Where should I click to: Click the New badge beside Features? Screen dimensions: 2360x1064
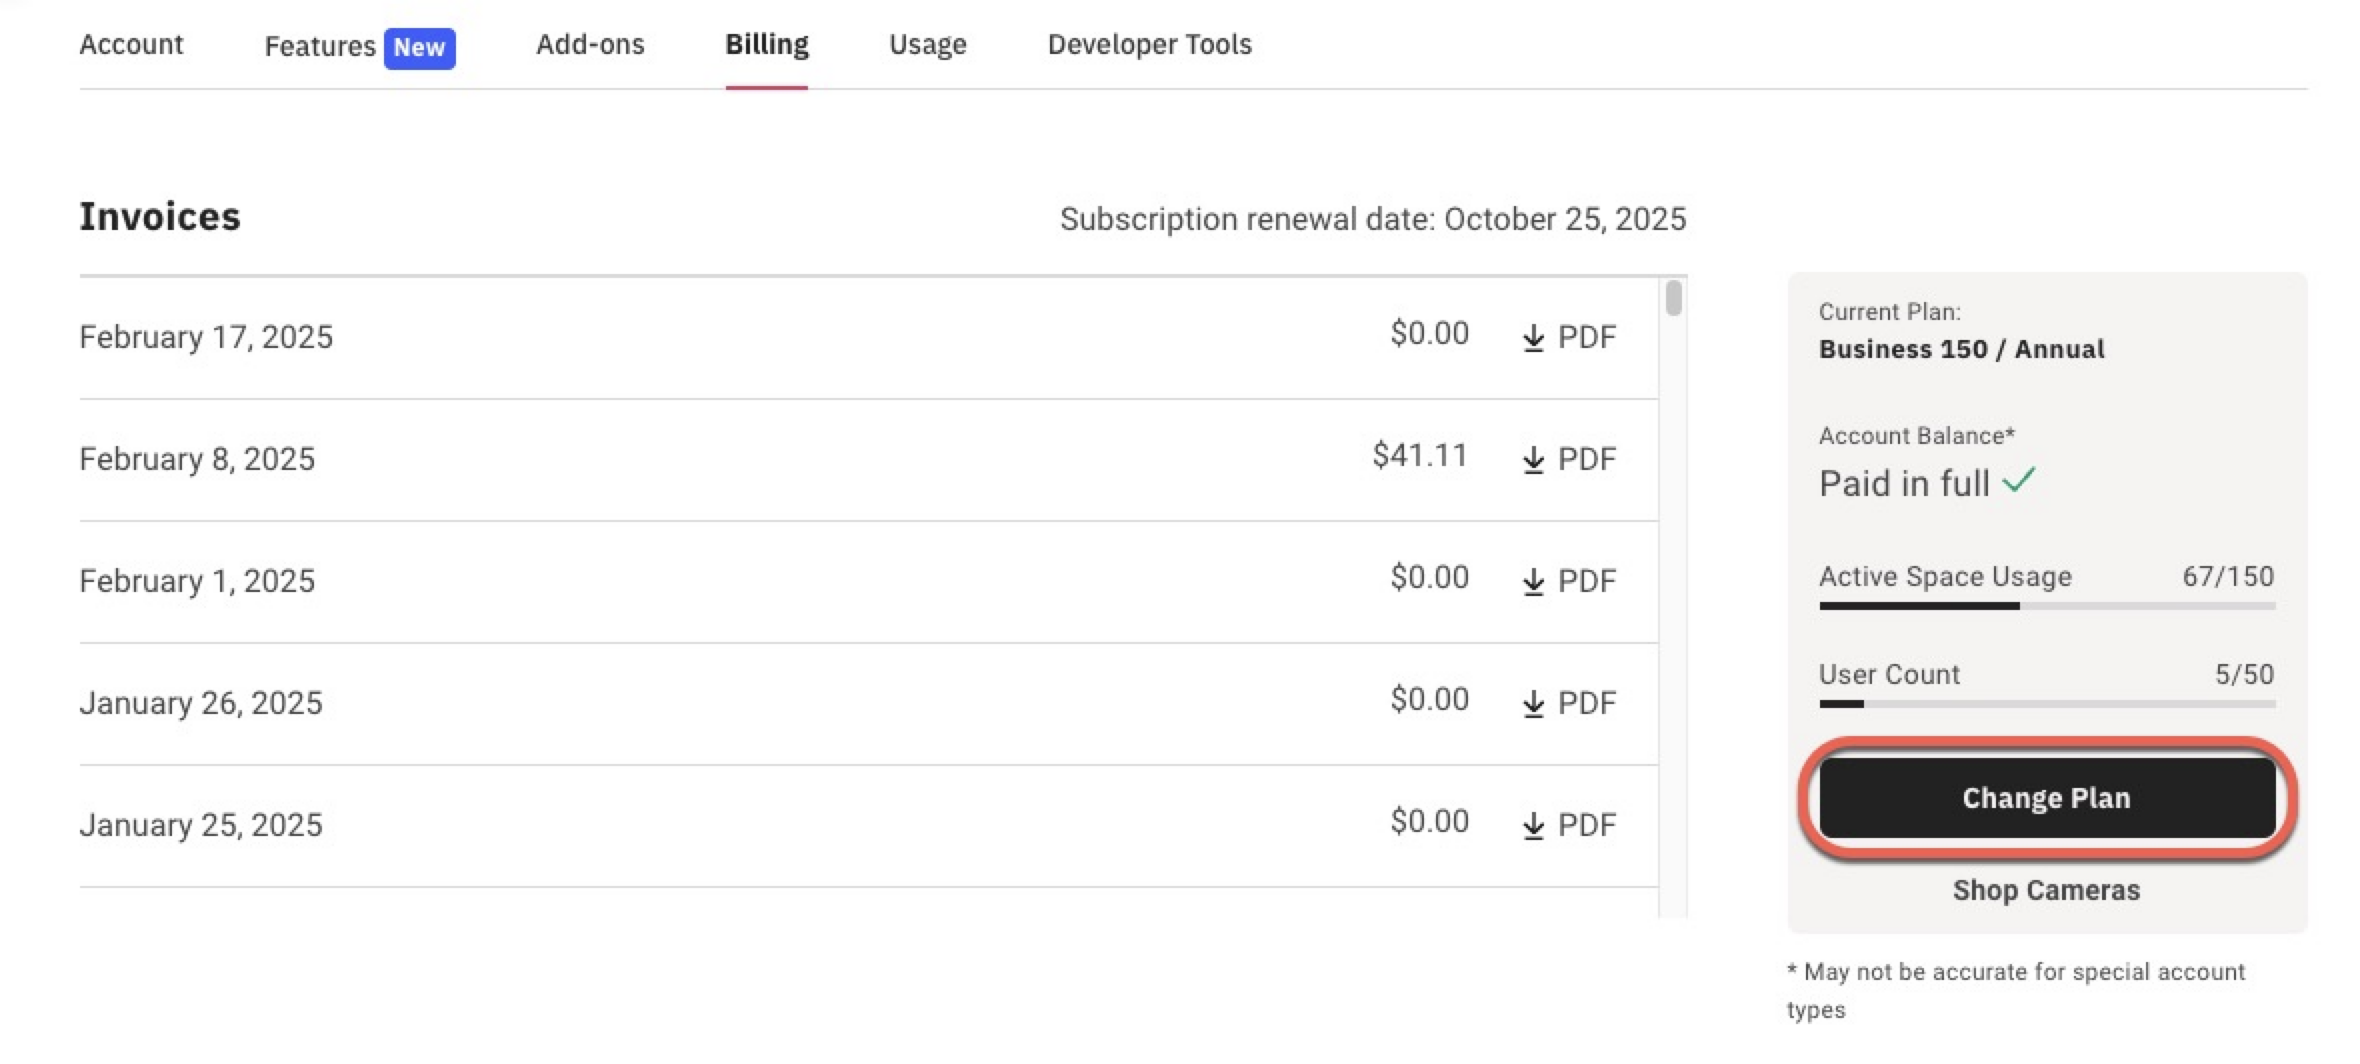click(x=419, y=47)
